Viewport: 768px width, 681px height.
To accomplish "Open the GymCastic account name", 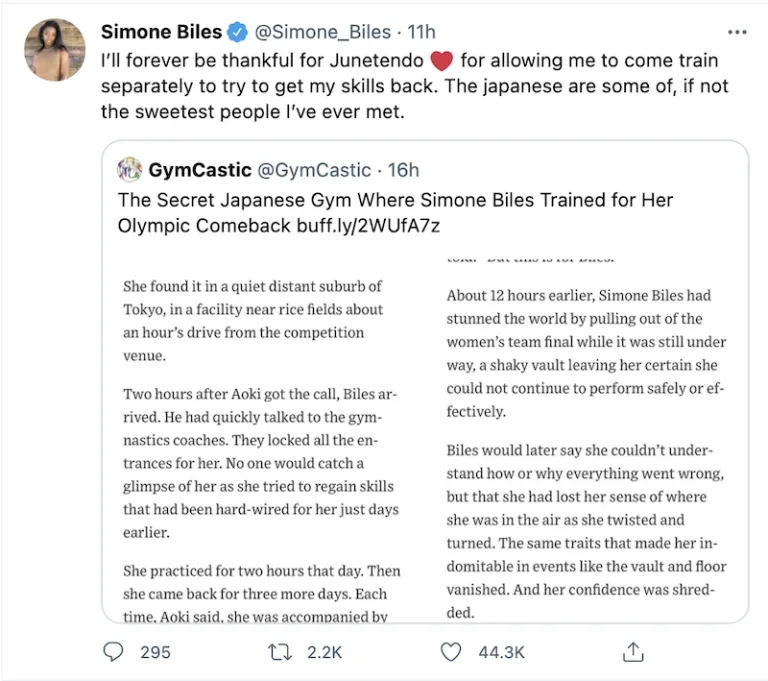I will coord(200,170).
